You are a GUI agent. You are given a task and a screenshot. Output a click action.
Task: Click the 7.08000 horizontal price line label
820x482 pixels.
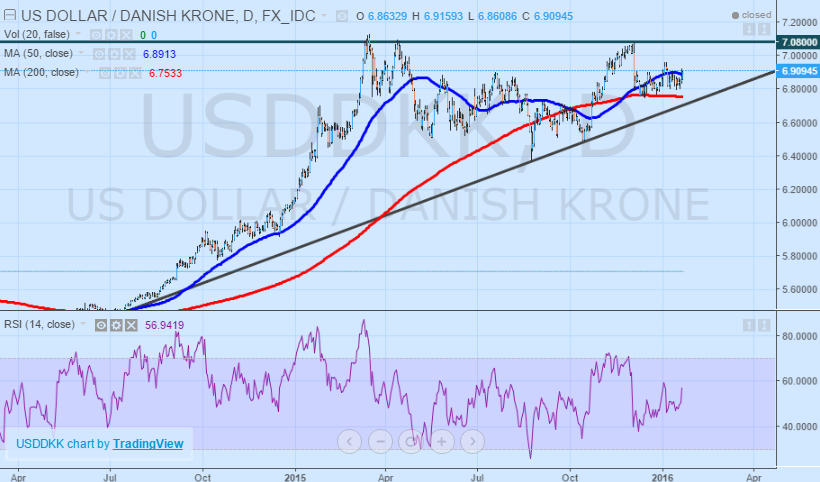[796, 43]
